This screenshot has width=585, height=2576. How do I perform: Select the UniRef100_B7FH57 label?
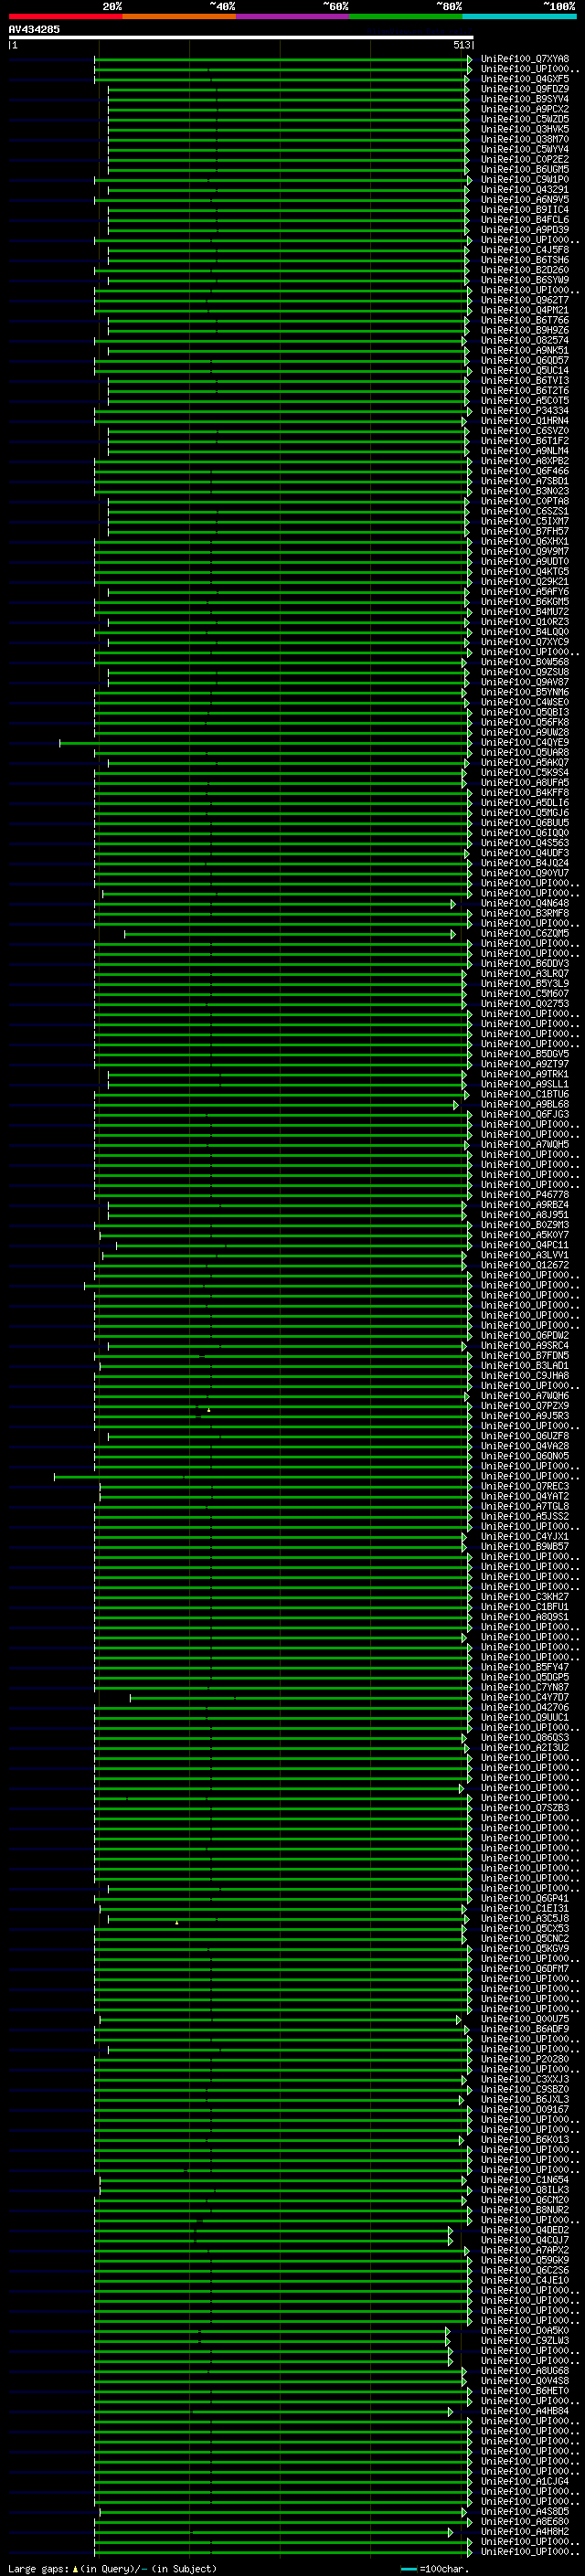525,531
